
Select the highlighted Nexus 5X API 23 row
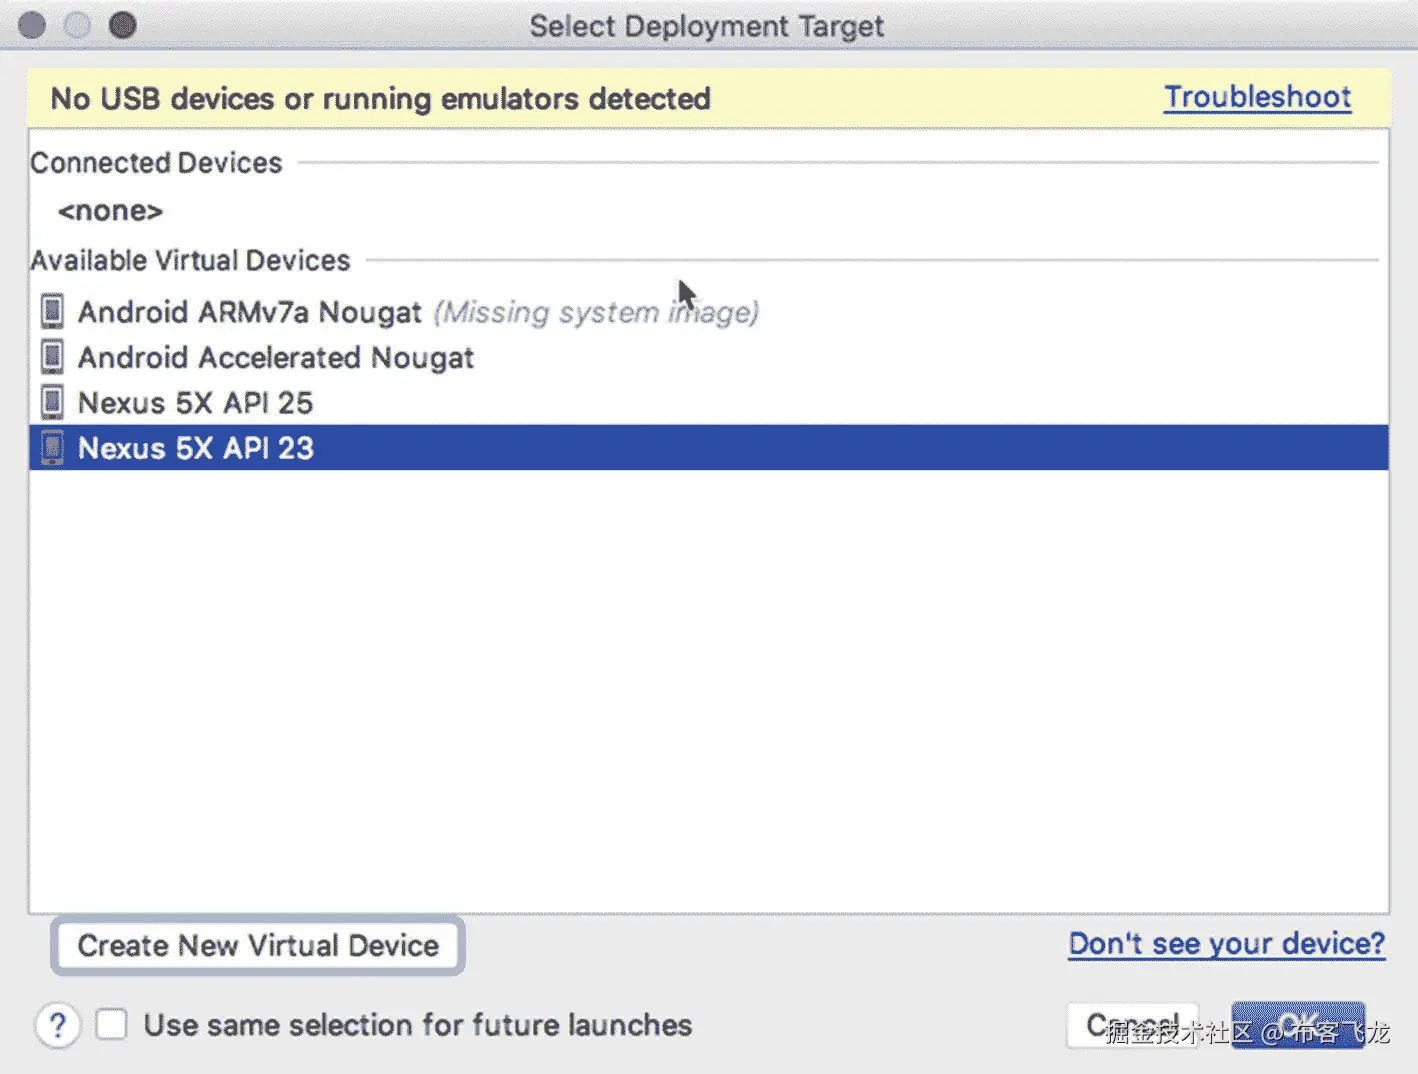pos(196,448)
